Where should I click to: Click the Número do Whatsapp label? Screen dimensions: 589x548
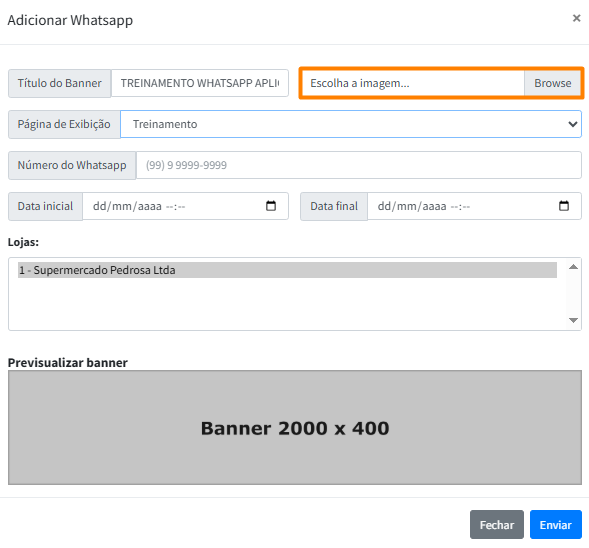click(x=72, y=165)
